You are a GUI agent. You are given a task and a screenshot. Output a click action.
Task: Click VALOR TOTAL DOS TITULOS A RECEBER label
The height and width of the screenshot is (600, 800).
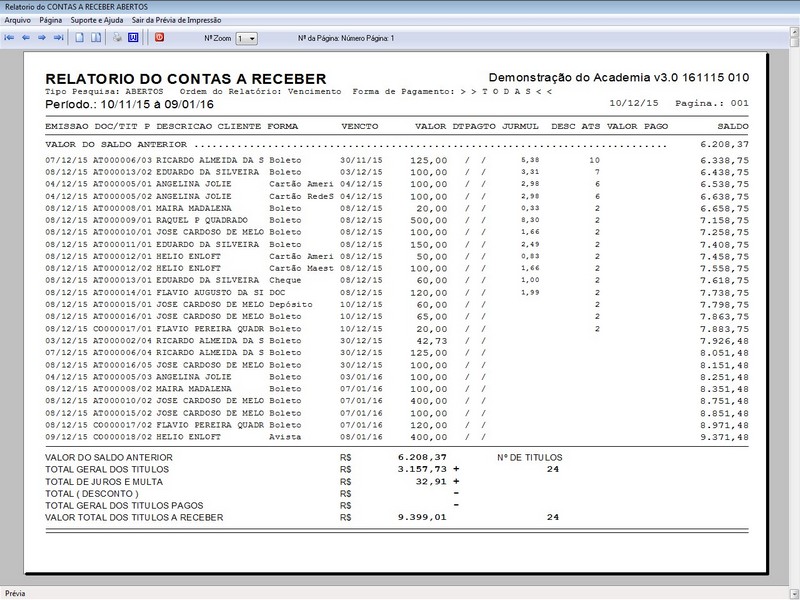134,517
